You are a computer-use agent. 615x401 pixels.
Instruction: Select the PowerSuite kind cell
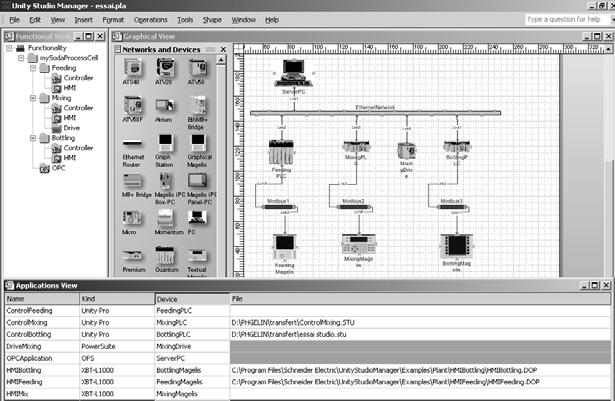[x=117, y=346]
